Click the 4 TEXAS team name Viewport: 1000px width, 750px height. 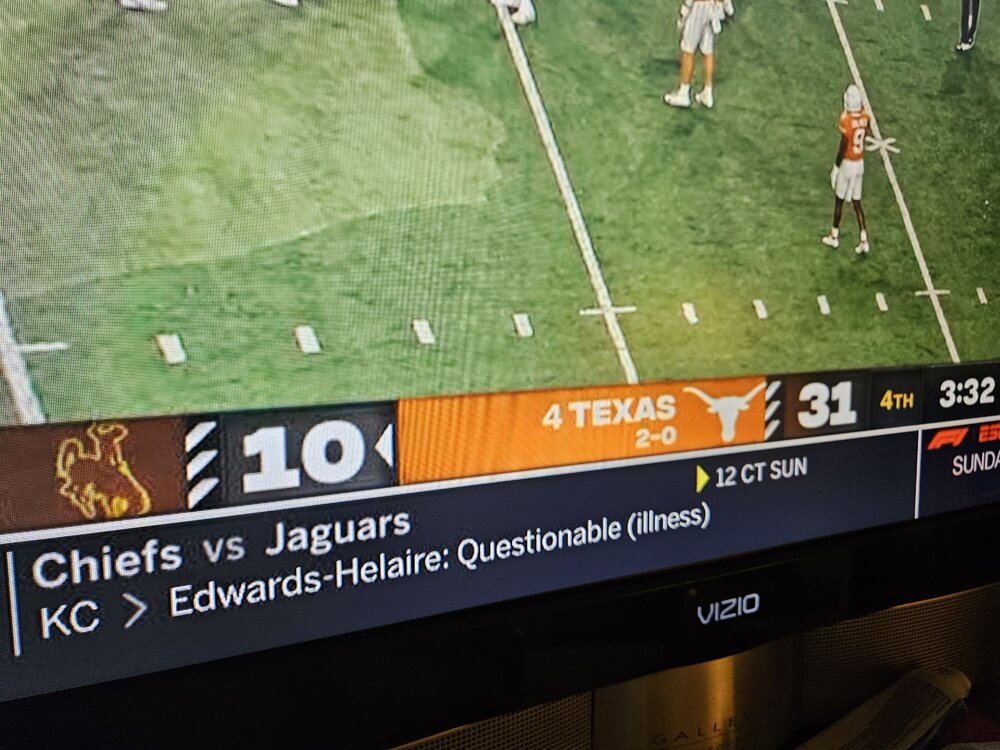608,412
